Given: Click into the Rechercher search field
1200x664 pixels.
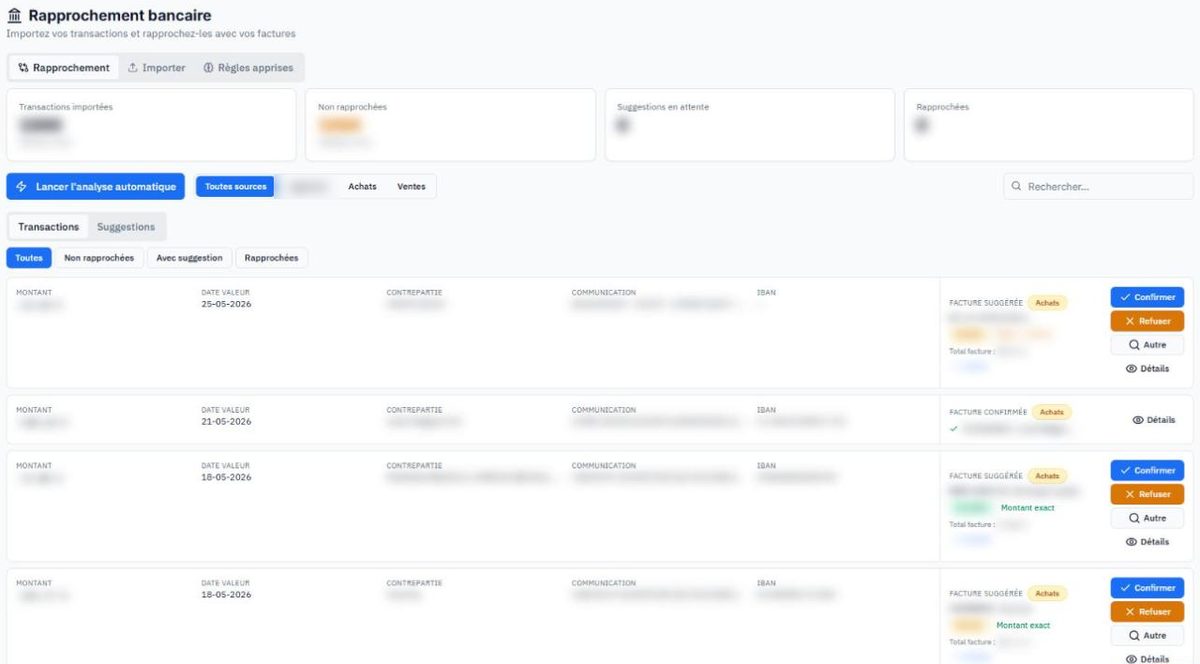Looking at the screenshot, I should pyautogui.click(x=1098, y=186).
